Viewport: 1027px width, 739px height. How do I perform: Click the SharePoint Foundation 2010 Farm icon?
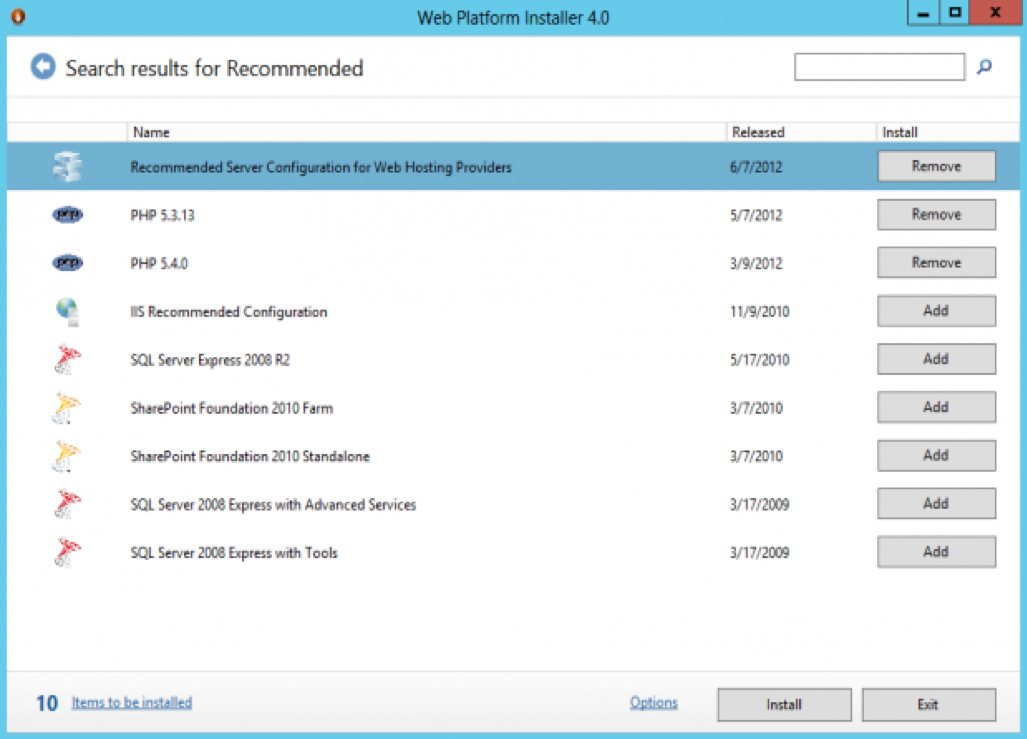pos(66,407)
